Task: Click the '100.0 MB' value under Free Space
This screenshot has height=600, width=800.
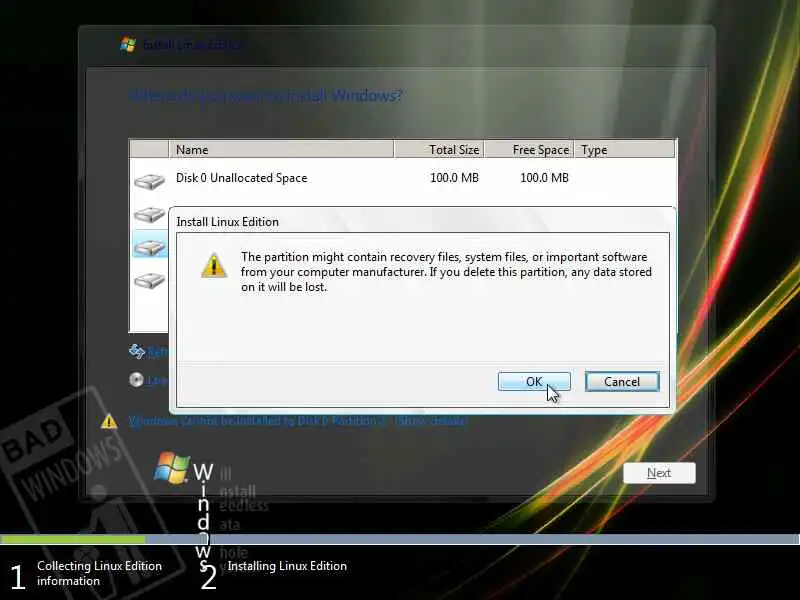Action: tap(544, 178)
